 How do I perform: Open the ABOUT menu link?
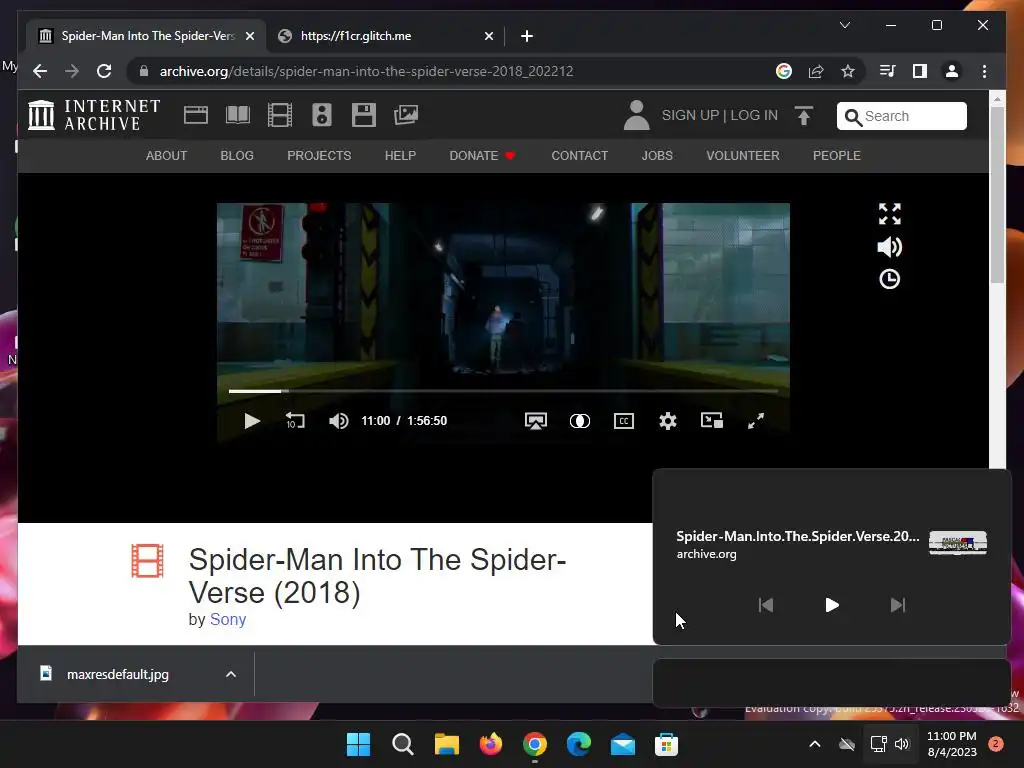167,156
